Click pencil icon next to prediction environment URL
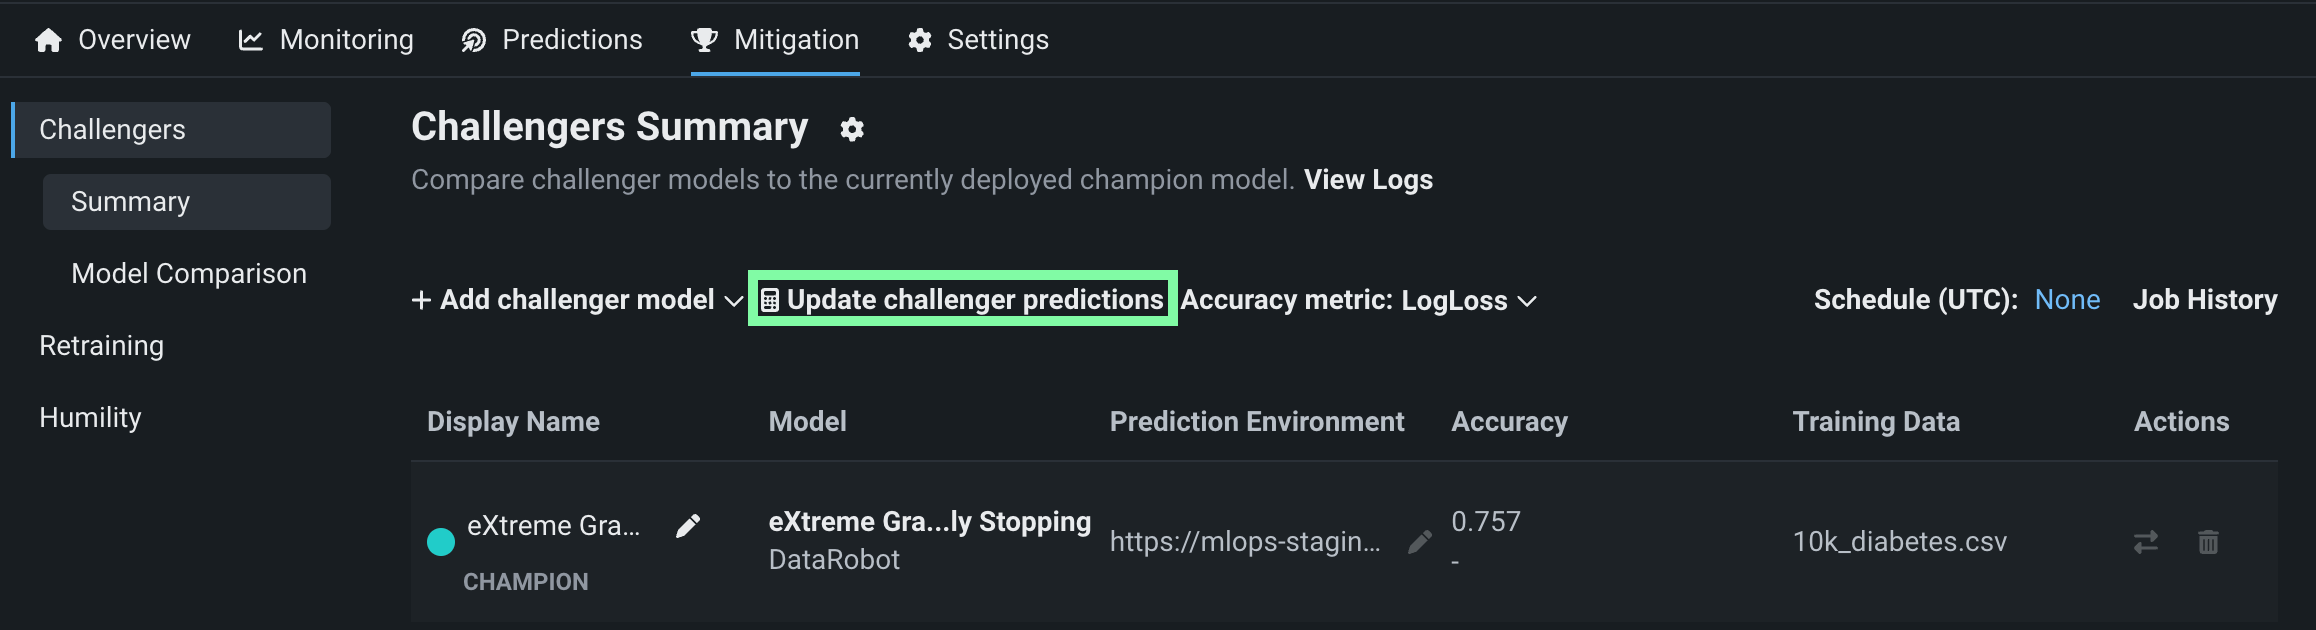 [1419, 542]
